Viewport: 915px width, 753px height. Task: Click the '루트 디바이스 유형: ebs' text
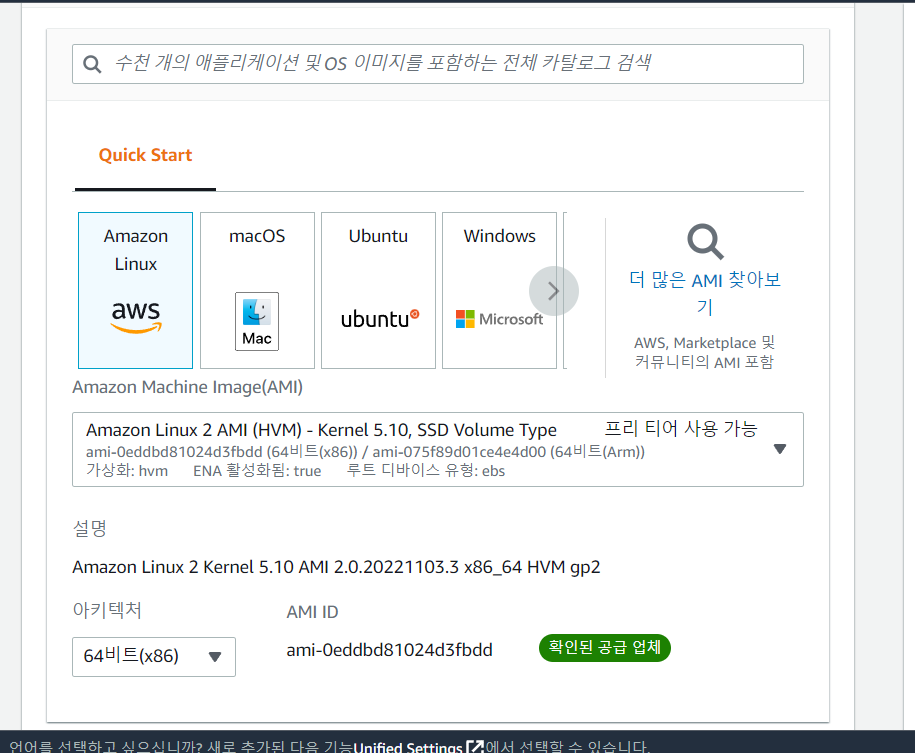click(426, 470)
